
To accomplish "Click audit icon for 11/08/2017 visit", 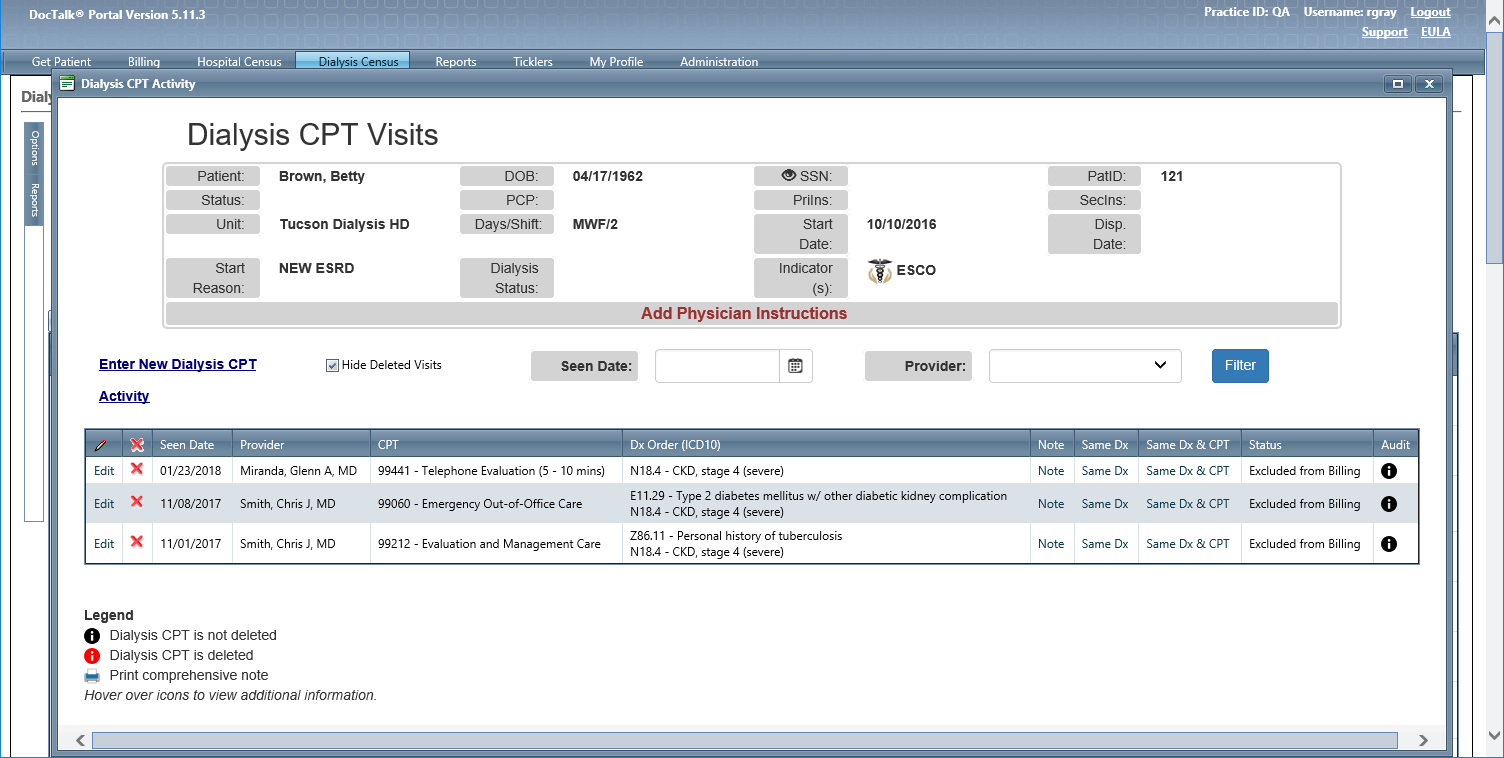I will tap(1388, 504).
